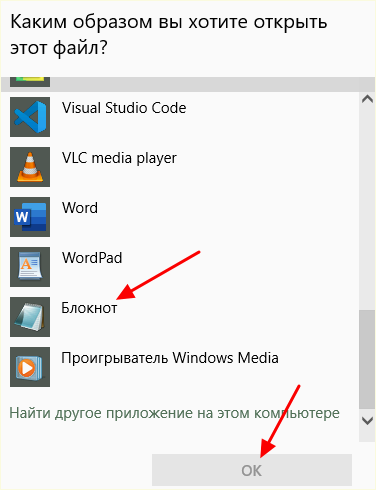The image size is (376, 490).
Task: Open Найти другое приложение на этом компьютере link
Action: [174, 413]
